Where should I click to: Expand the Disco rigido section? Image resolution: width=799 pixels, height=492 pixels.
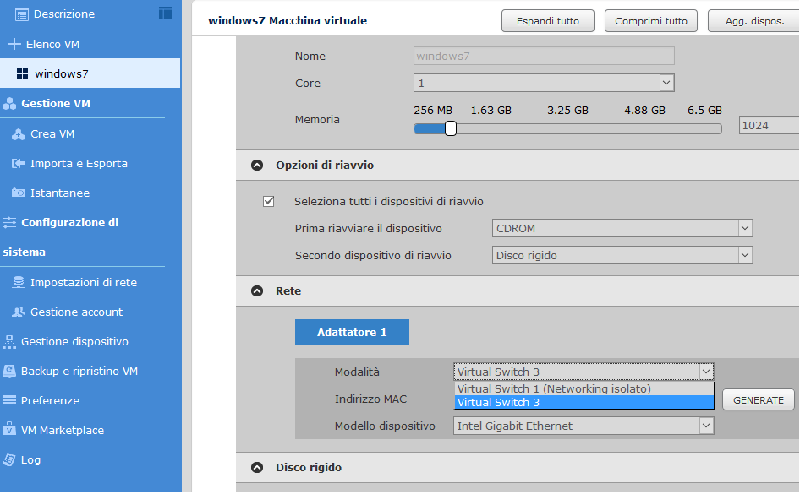click(257, 467)
